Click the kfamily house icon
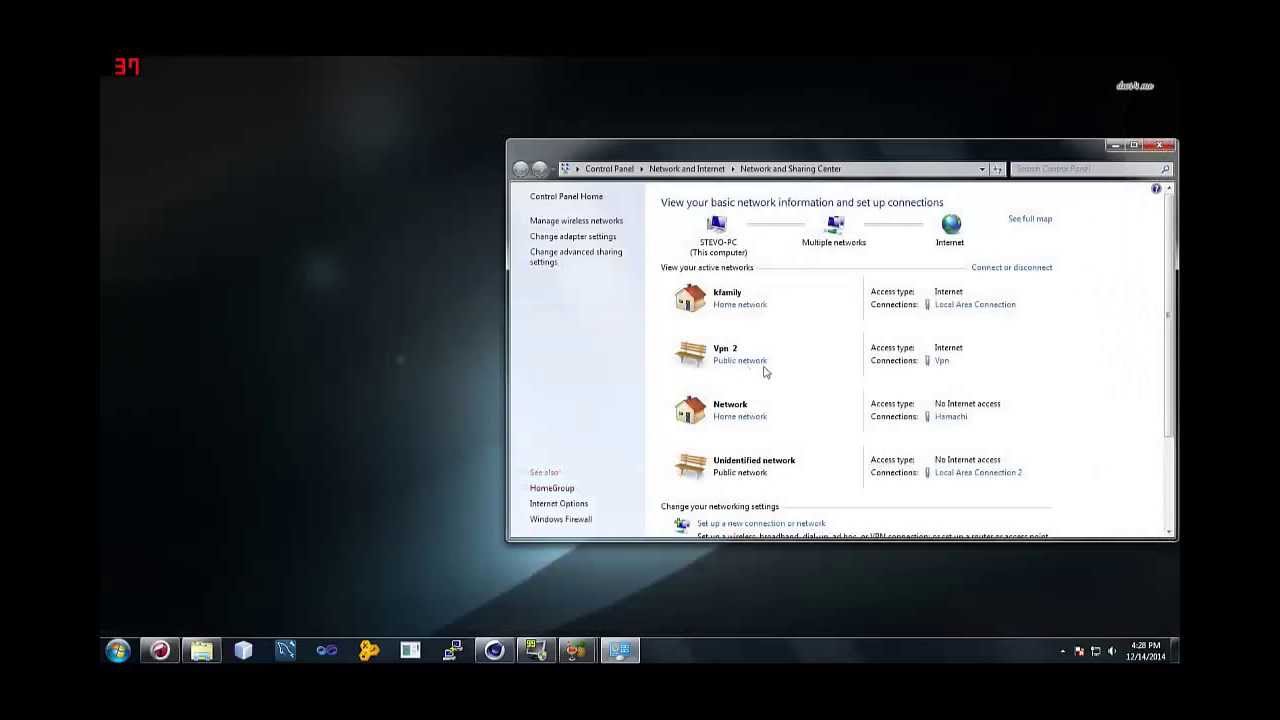 (x=690, y=298)
